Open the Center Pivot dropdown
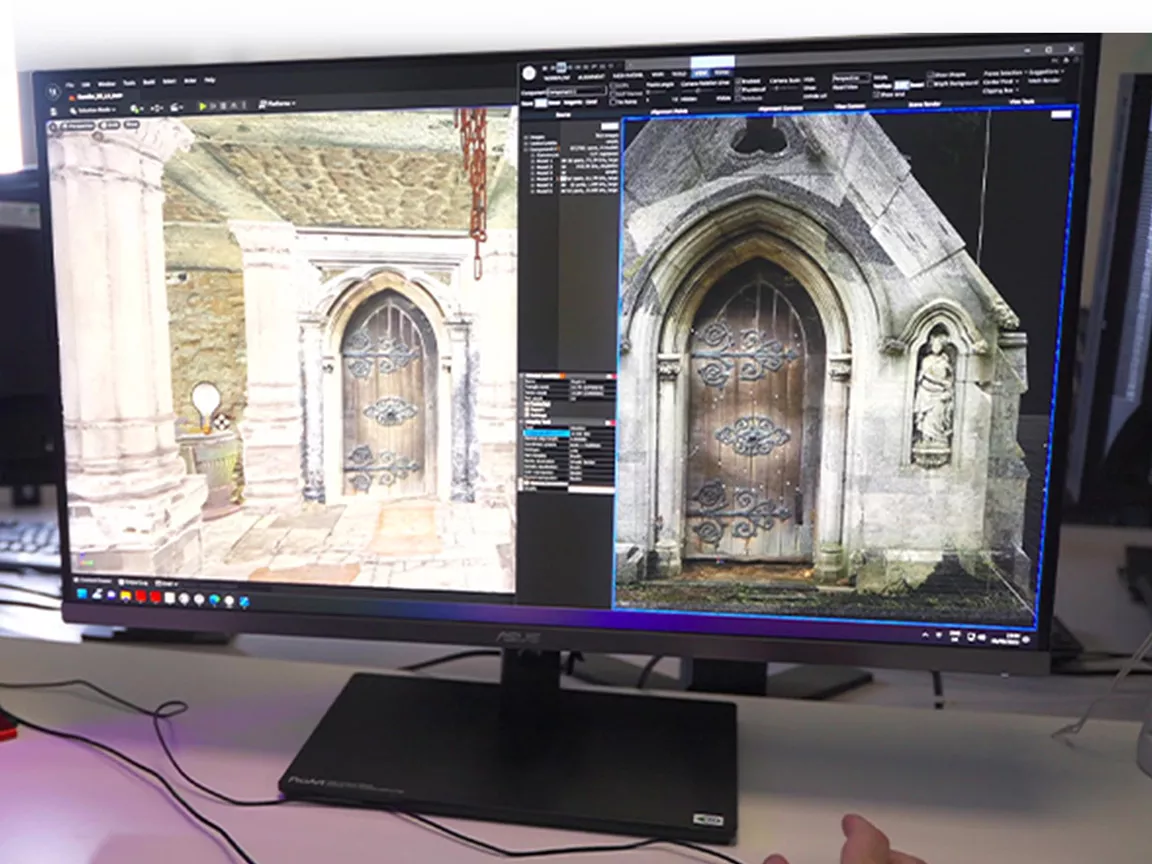Image resolution: width=1152 pixels, height=864 pixels. coord(1000,82)
